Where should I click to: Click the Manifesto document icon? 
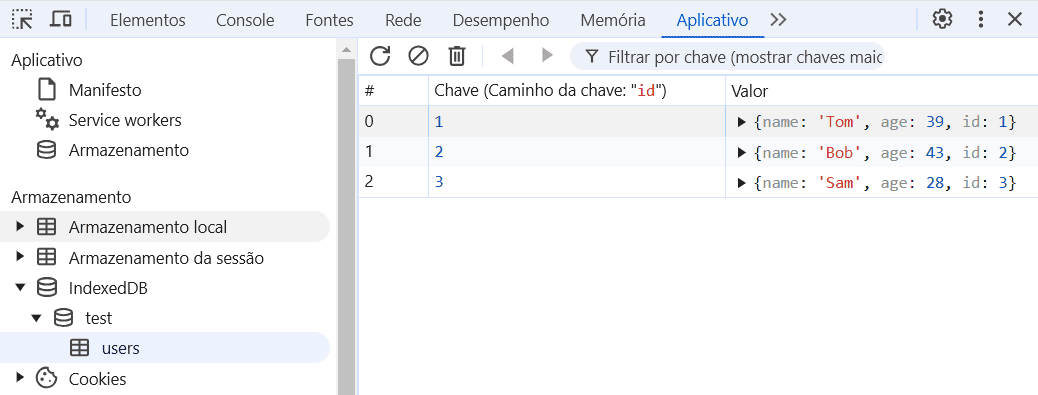pos(46,89)
